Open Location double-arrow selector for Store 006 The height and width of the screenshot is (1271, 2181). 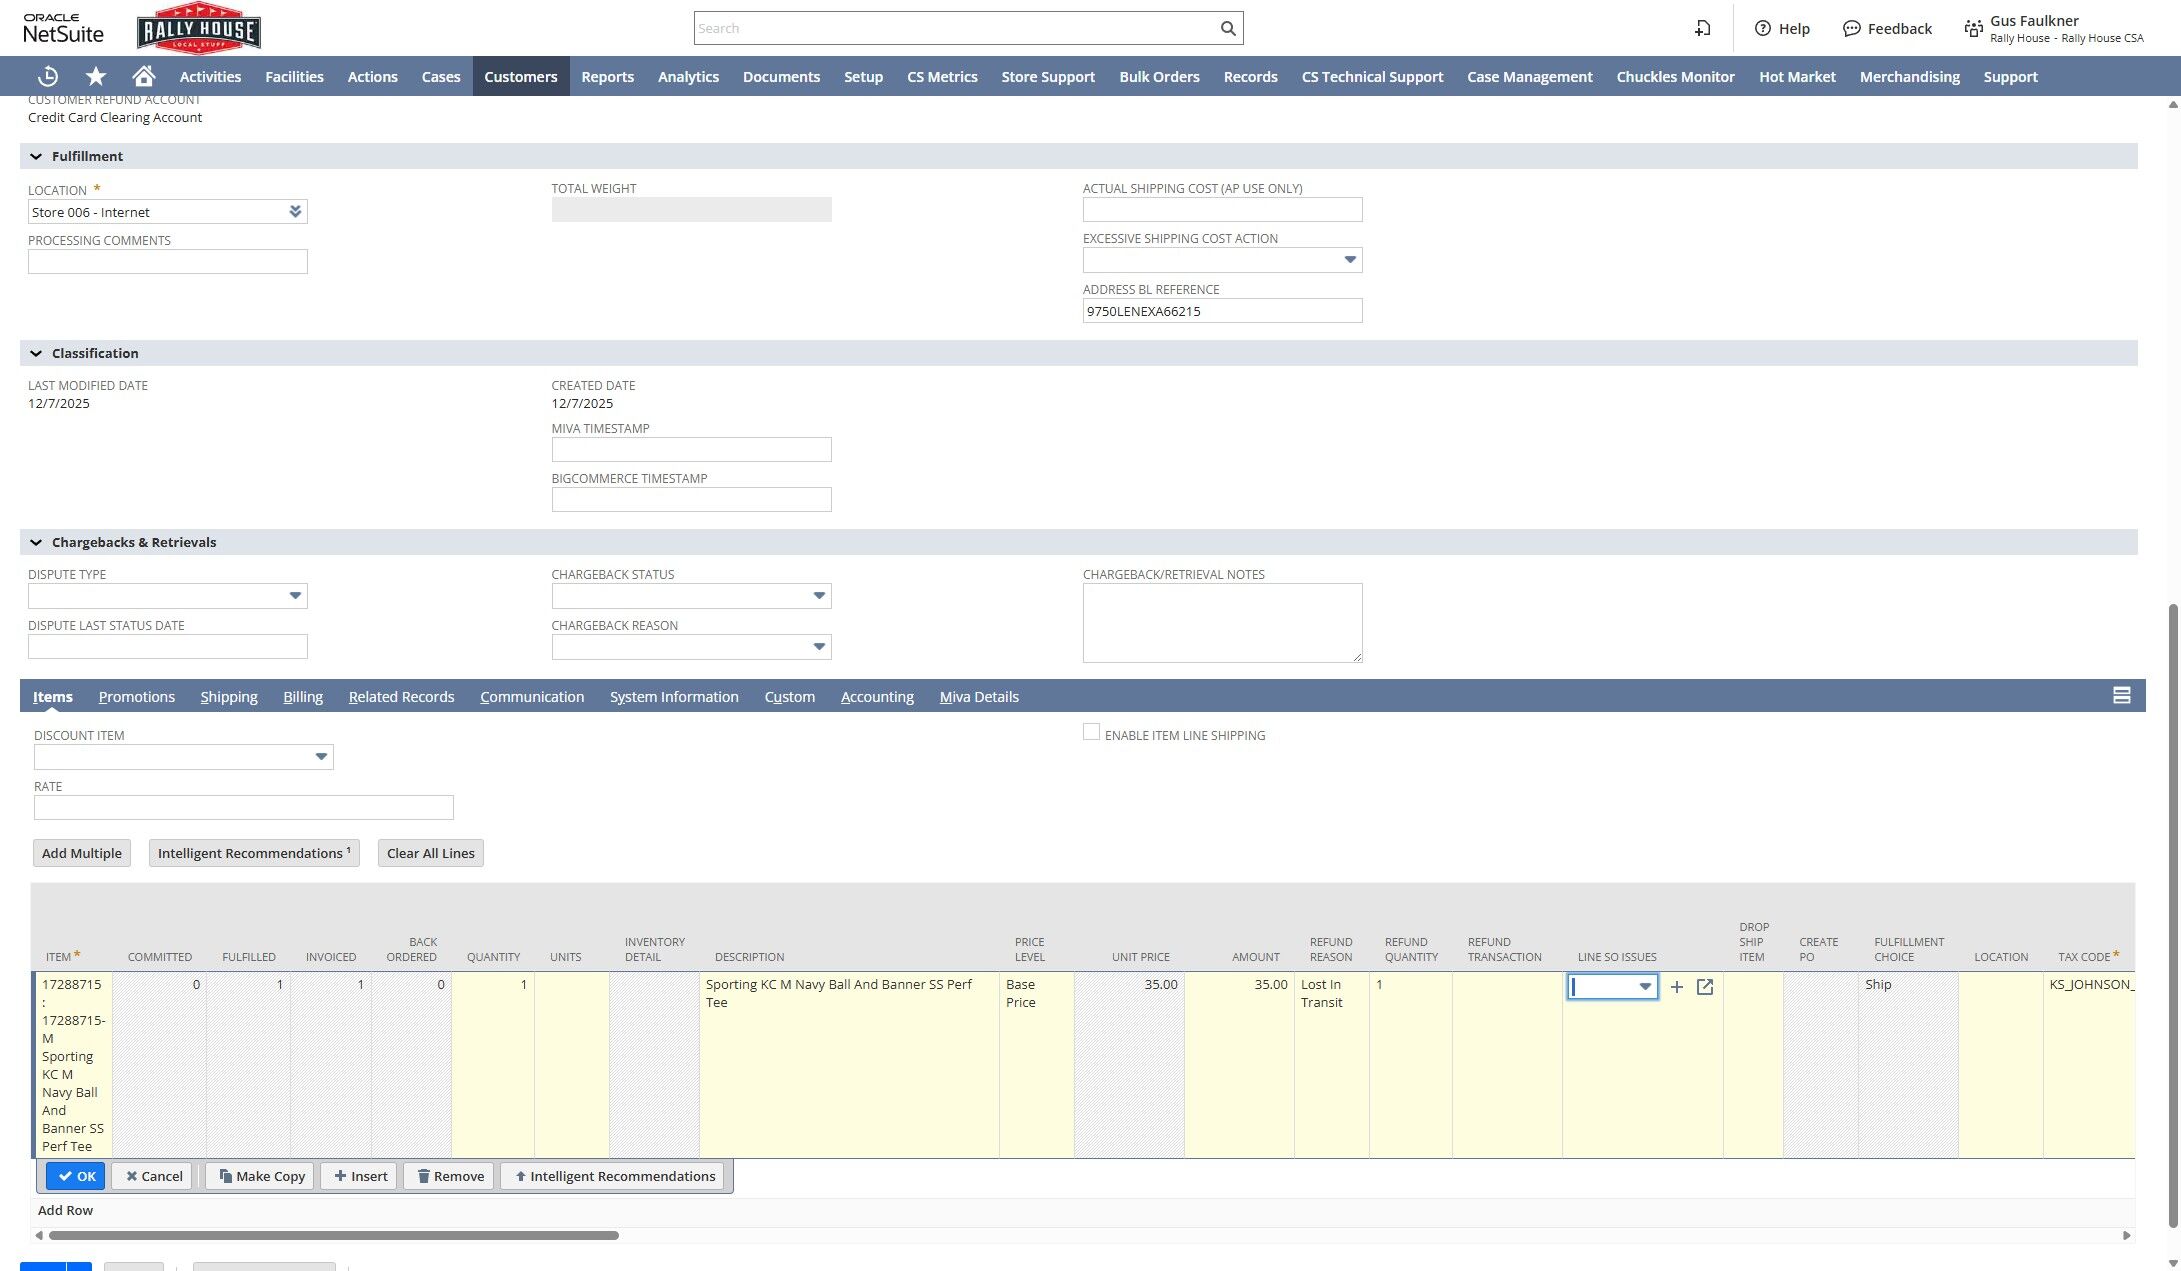(295, 211)
